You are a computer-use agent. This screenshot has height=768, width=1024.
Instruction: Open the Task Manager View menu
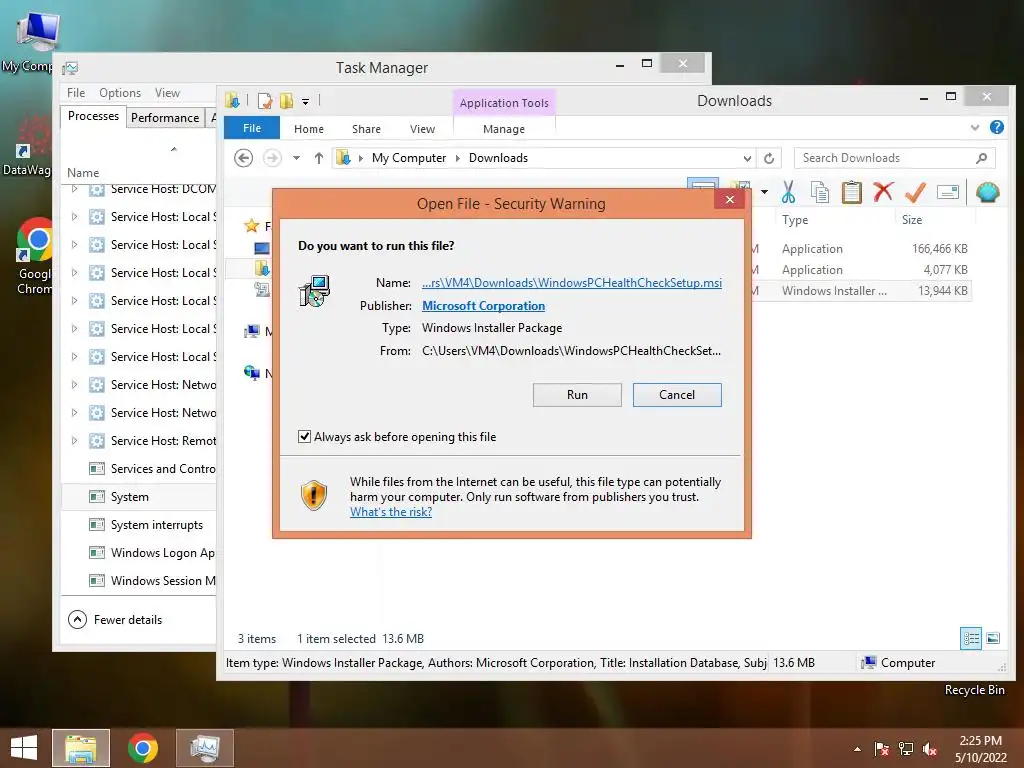tap(167, 93)
